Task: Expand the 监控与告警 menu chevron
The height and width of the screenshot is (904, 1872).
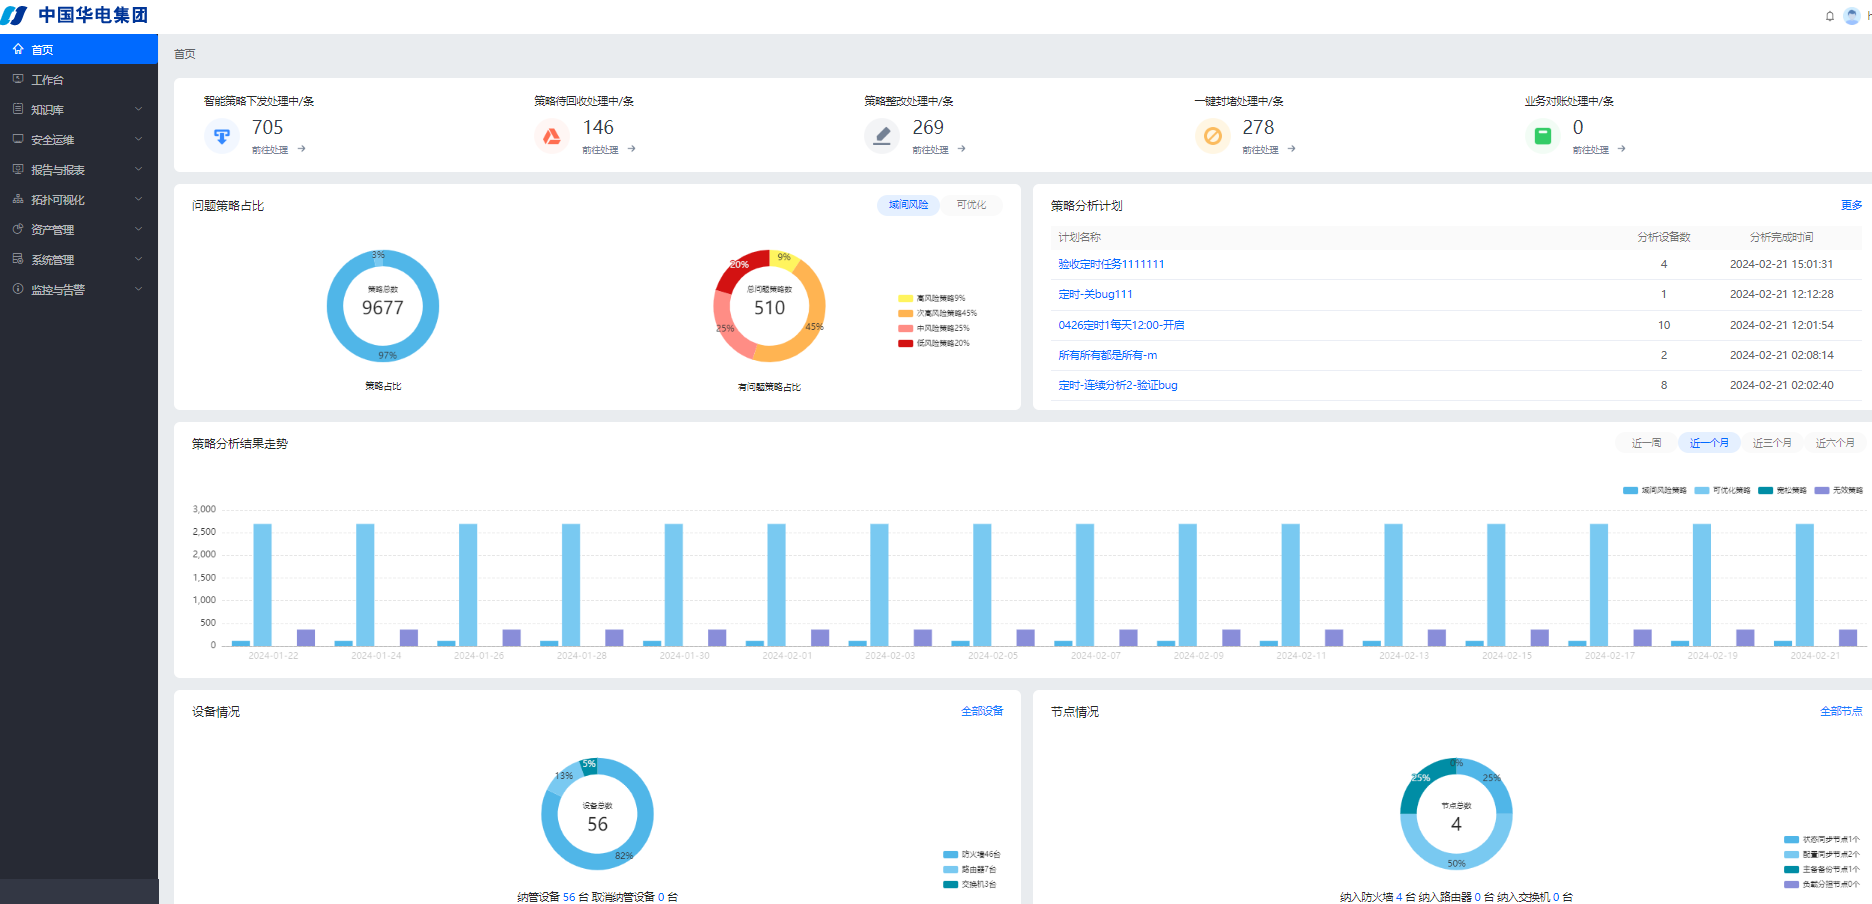Action: pos(138,289)
